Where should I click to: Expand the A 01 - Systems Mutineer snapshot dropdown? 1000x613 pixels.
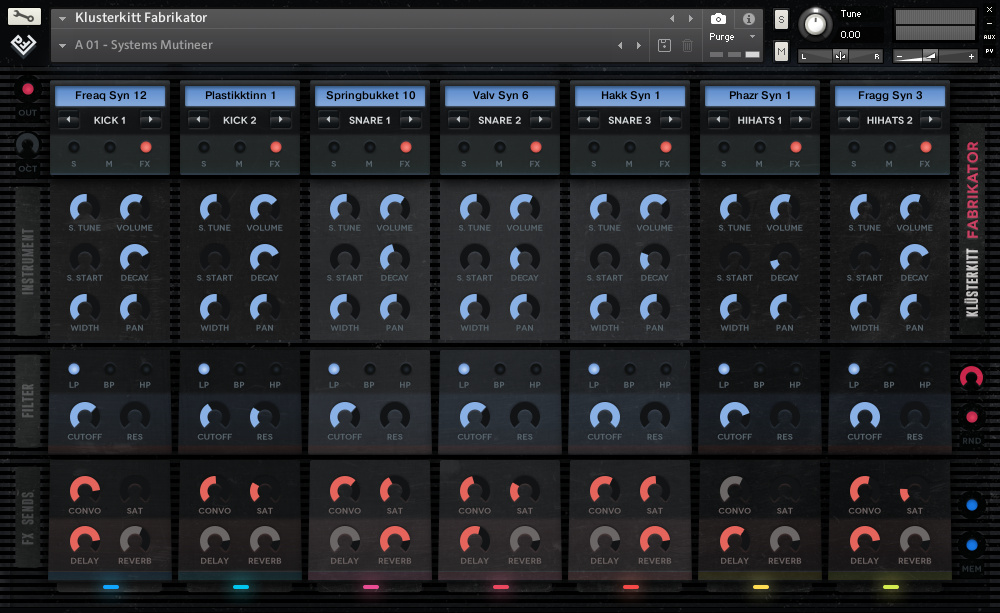62,45
